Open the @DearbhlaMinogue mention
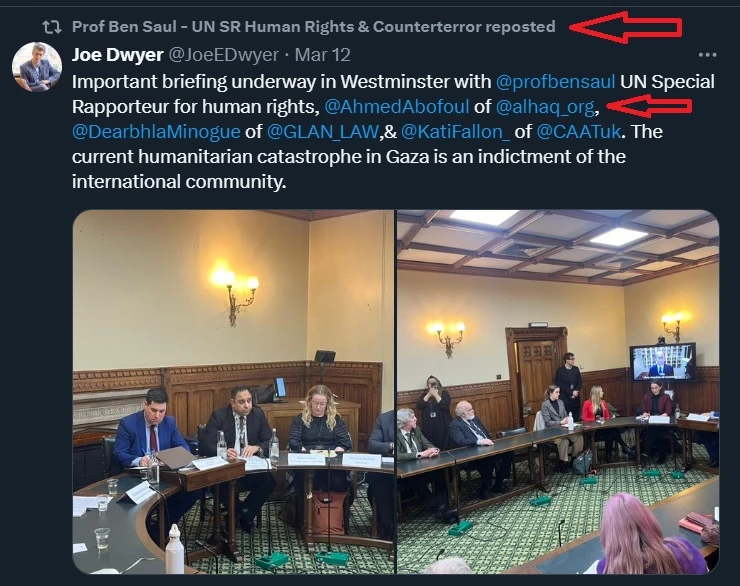 (x=156, y=131)
